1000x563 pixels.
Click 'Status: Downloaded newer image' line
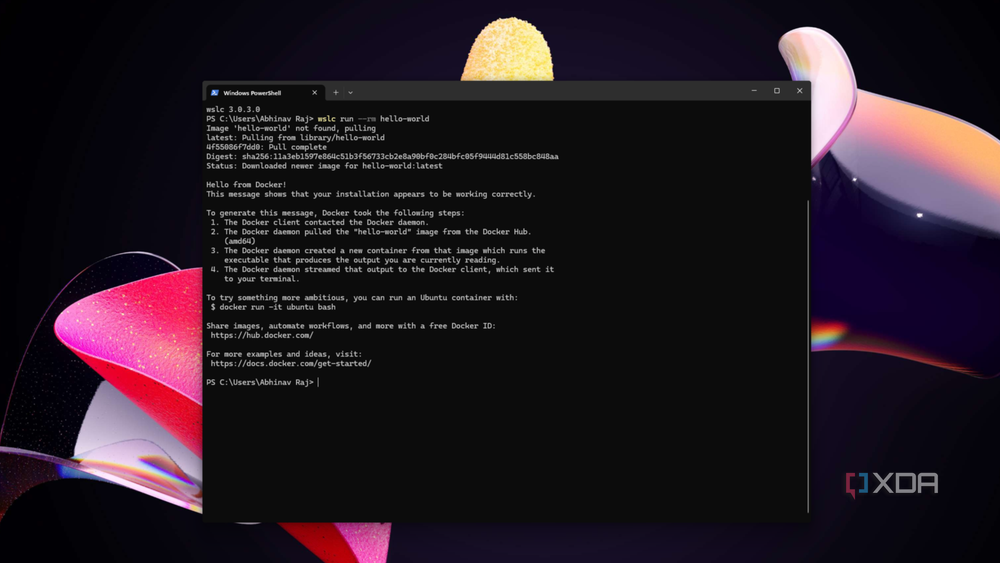click(x=324, y=166)
